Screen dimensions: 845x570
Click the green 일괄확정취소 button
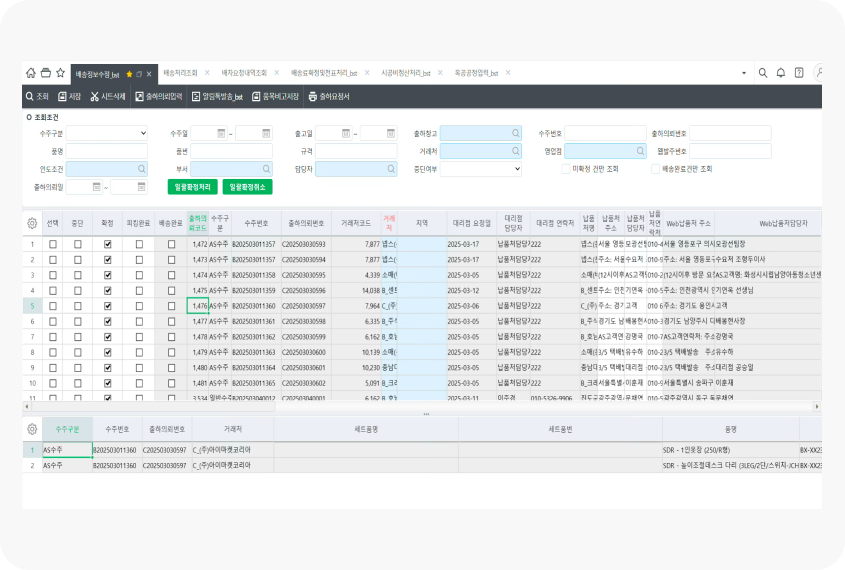247,187
